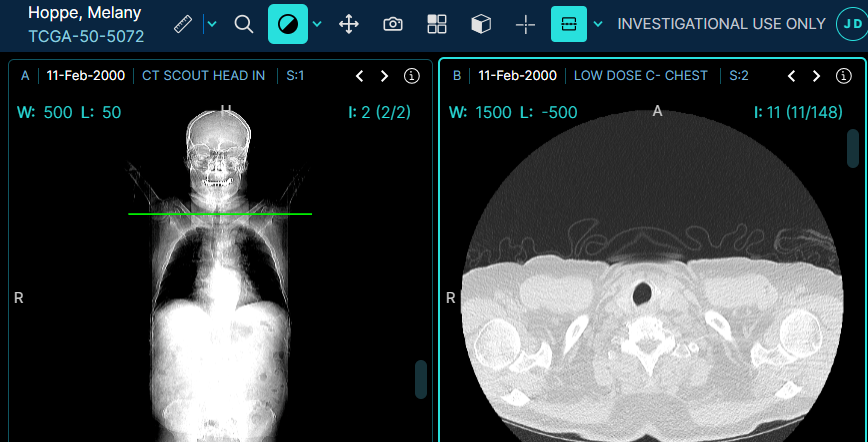Click image index I: 11 (11/148)
The width and height of the screenshot is (868, 442).
[798, 112]
